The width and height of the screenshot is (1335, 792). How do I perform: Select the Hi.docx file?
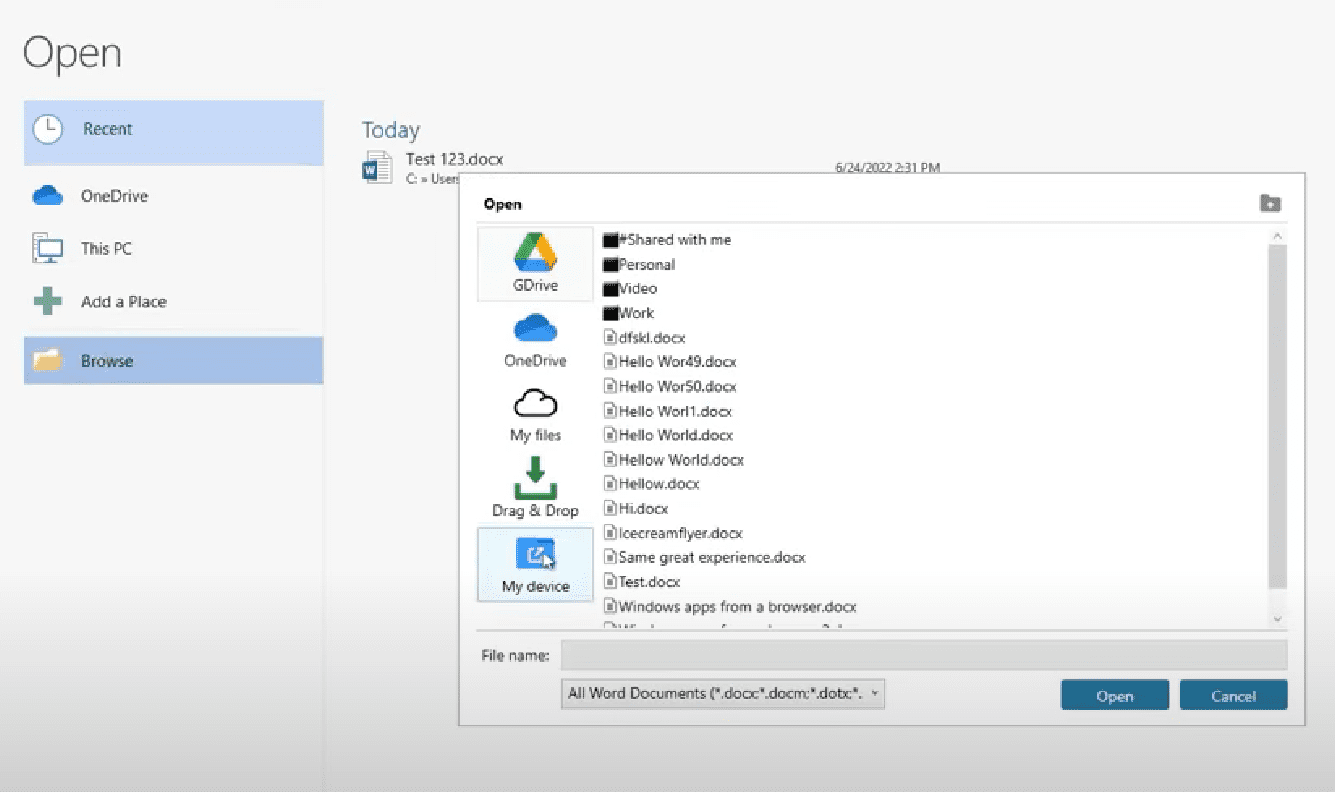click(636, 509)
